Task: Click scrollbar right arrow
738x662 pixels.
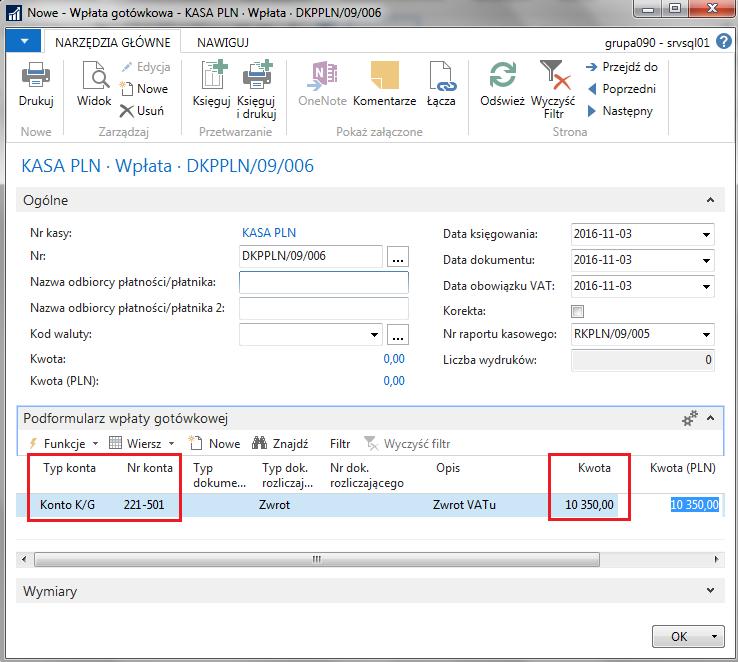Action: (716, 559)
